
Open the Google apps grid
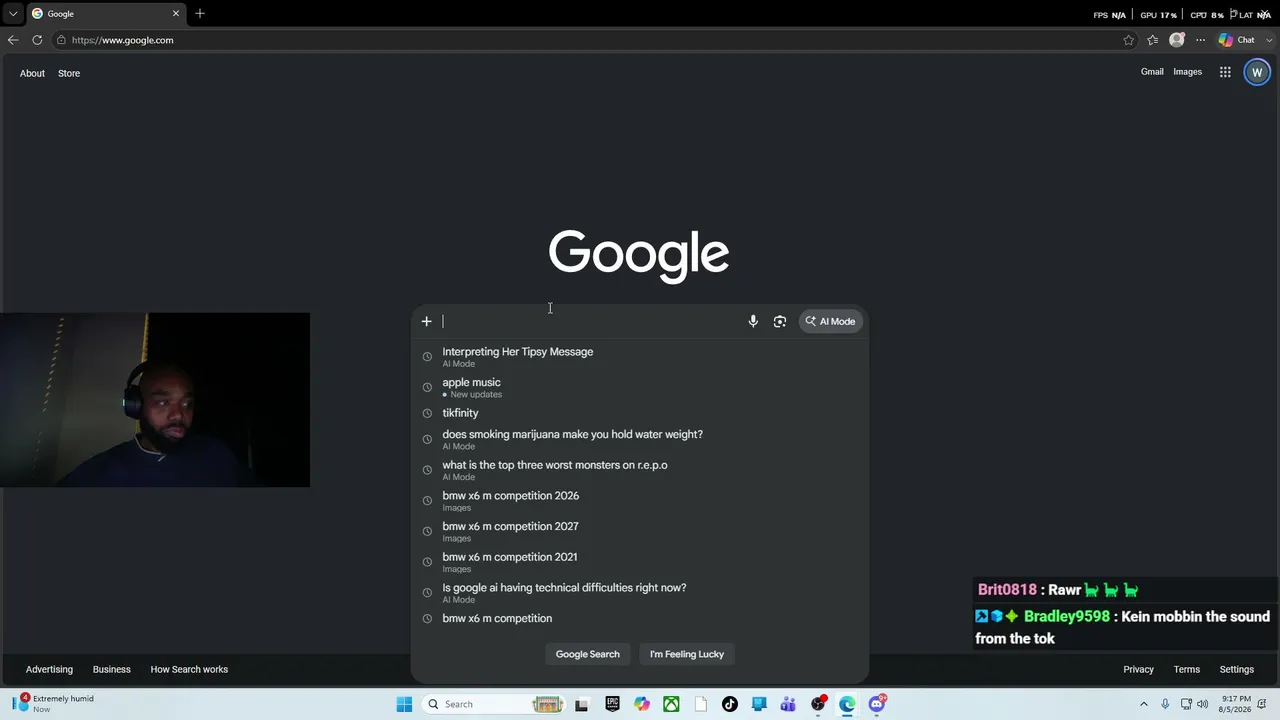point(1225,72)
